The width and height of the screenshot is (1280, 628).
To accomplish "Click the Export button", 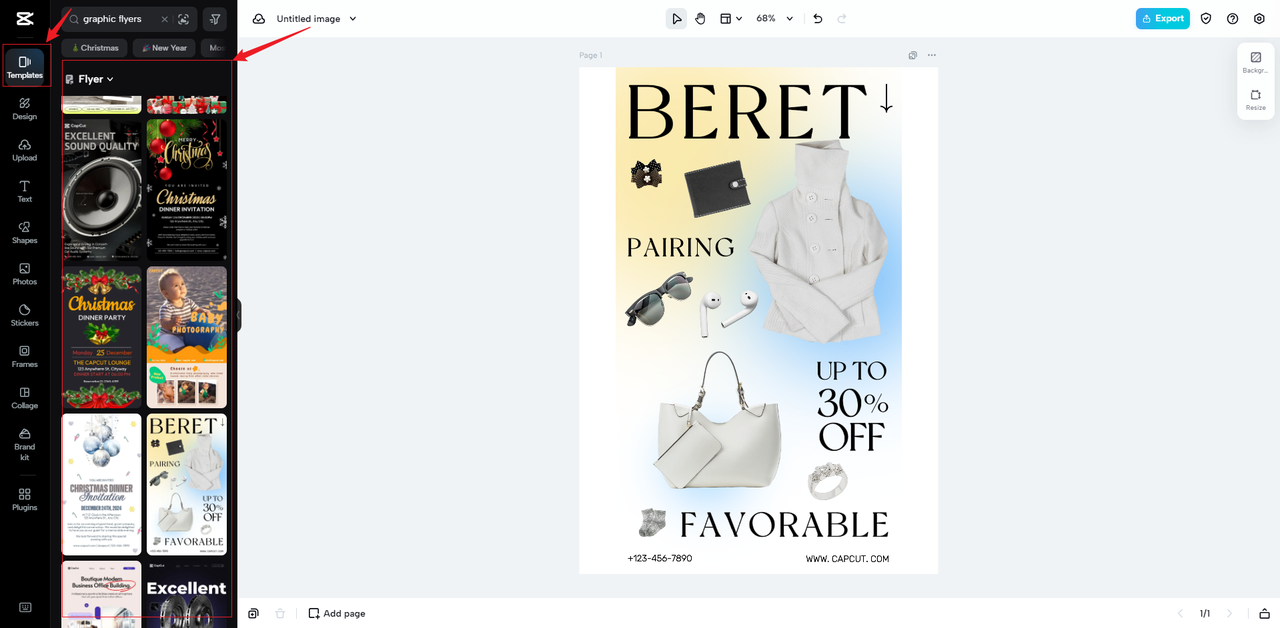I will 1163,18.
